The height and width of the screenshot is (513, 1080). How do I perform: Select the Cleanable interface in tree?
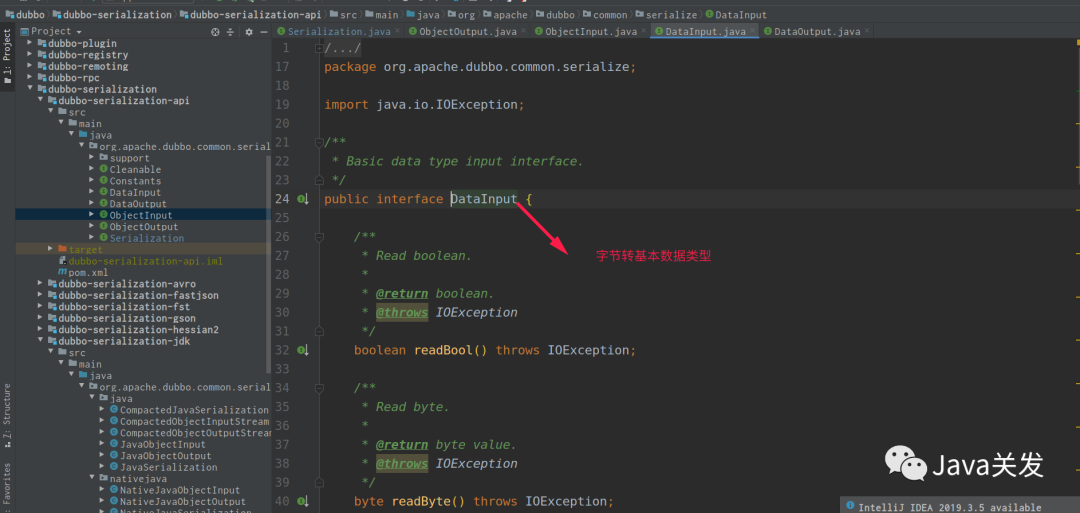pyautogui.click(x=129, y=169)
